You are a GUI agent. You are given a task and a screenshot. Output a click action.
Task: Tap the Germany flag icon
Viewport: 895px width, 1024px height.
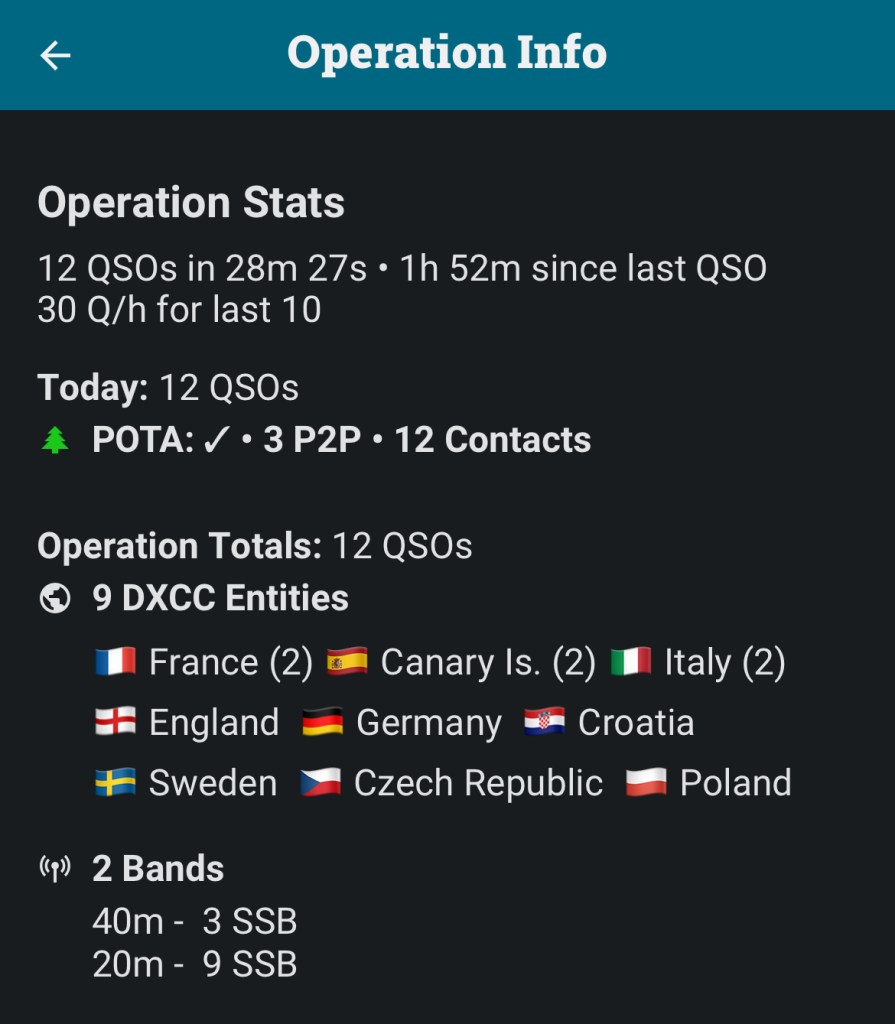click(x=322, y=722)
